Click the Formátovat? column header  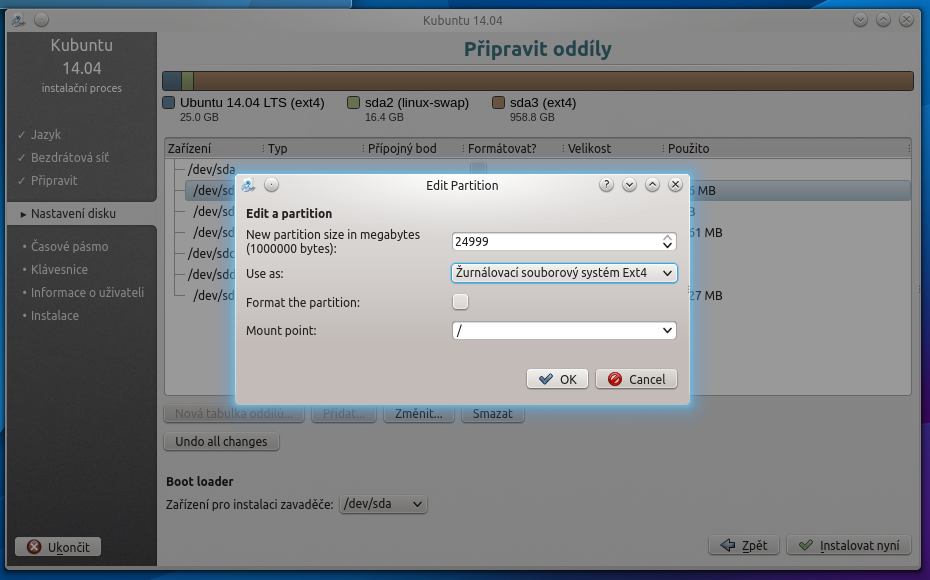[514, 148]
